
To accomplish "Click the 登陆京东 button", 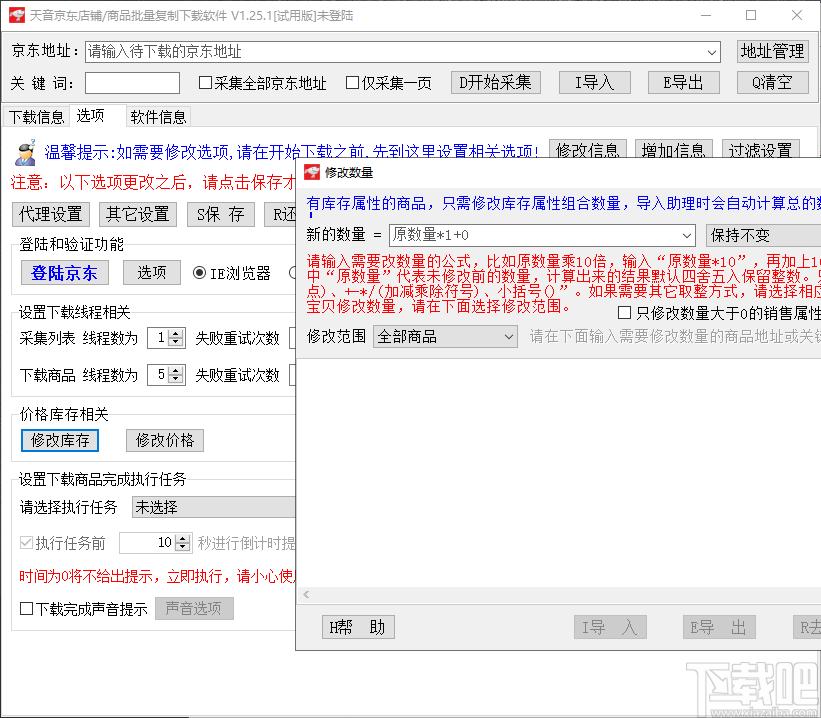I will [64, 273].
